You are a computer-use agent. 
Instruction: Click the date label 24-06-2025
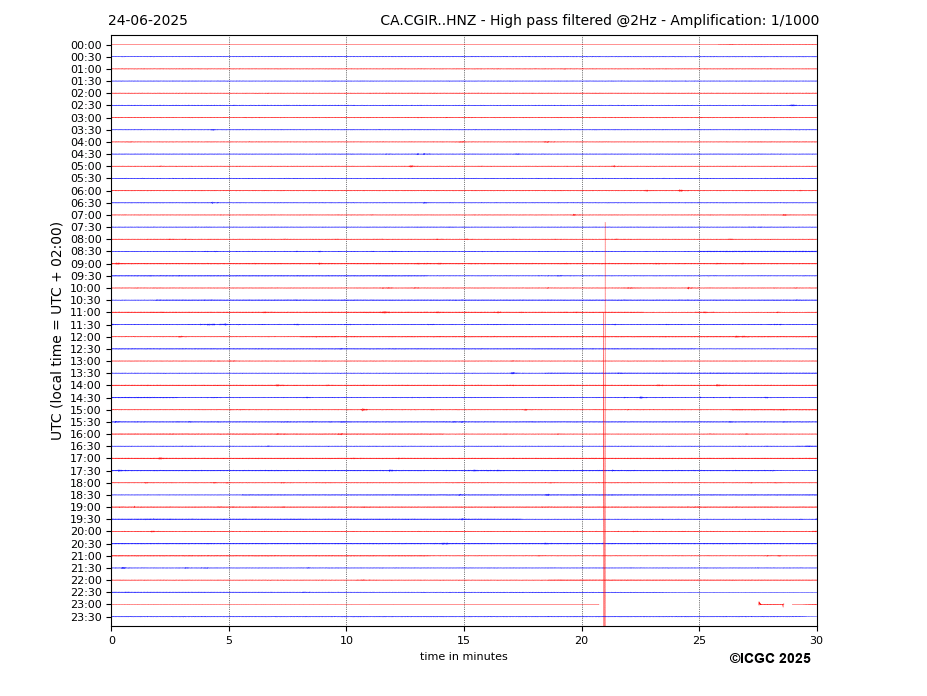(148, 21)
